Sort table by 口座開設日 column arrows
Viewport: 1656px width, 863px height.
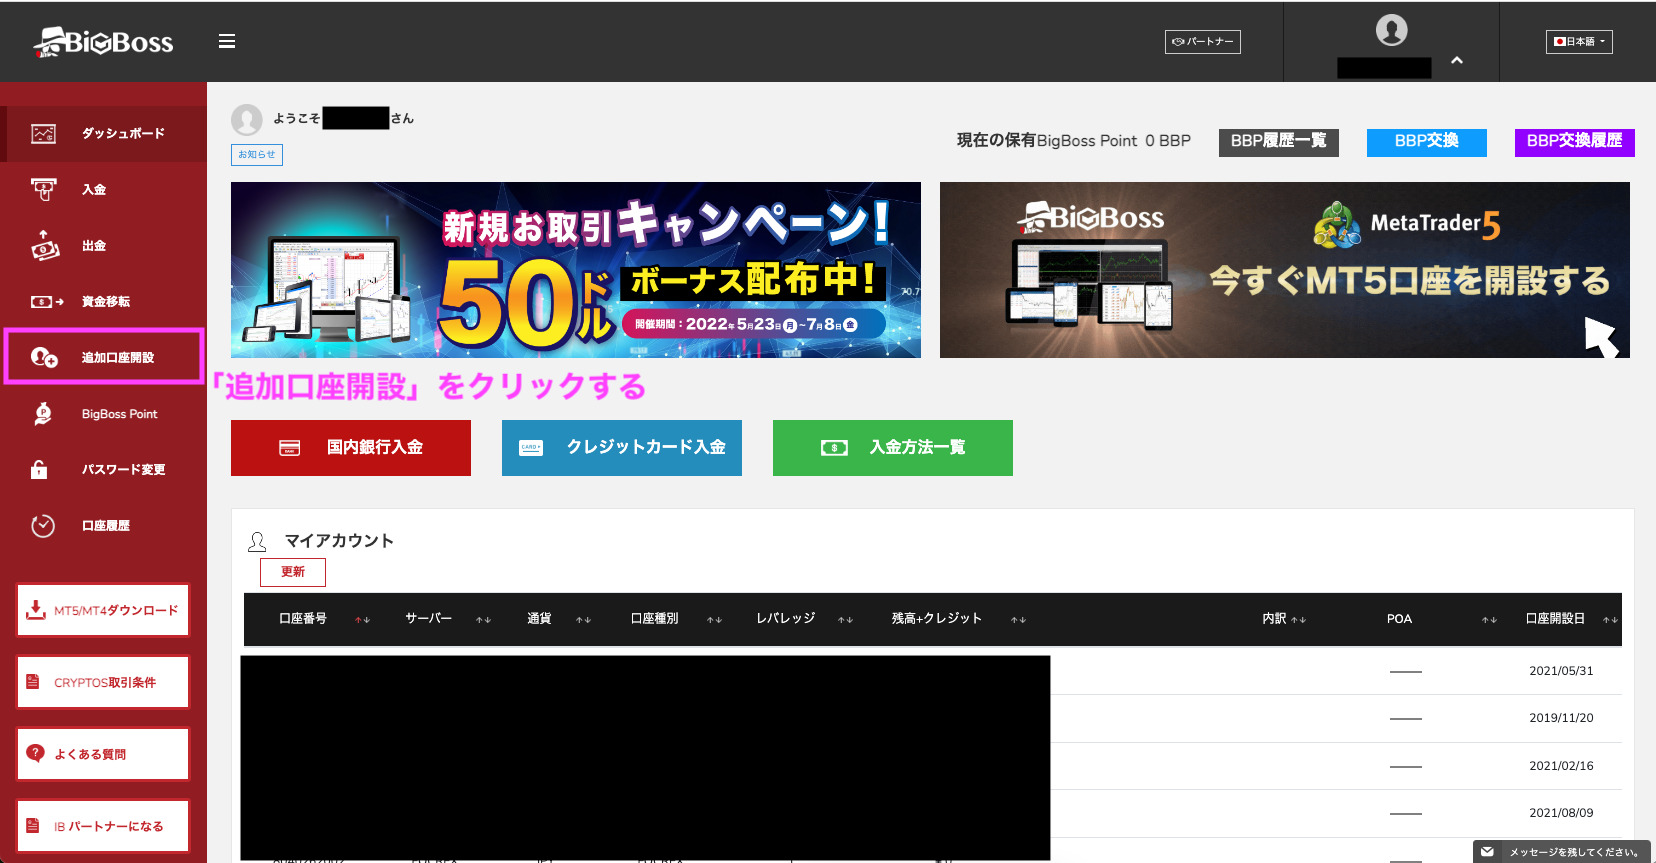click(x=1610, y=620)
